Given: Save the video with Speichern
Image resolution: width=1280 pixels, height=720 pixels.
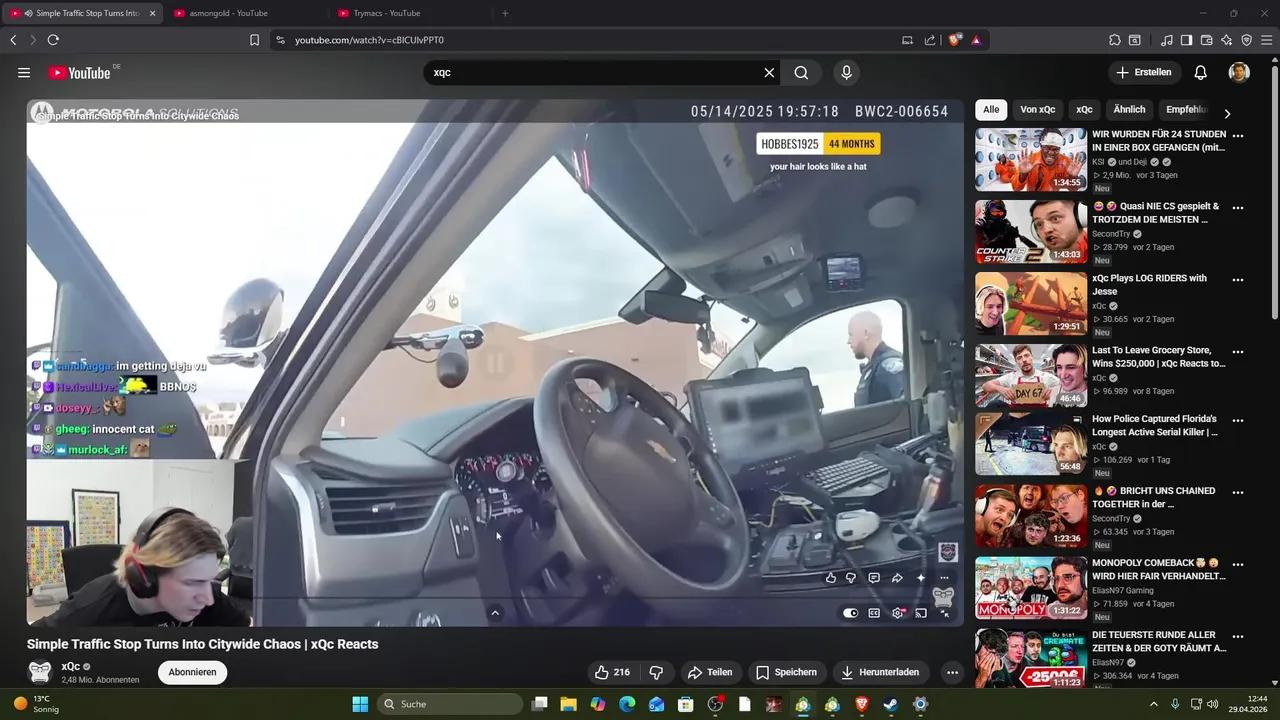Looking at the screenshot, I should point(787,672).
